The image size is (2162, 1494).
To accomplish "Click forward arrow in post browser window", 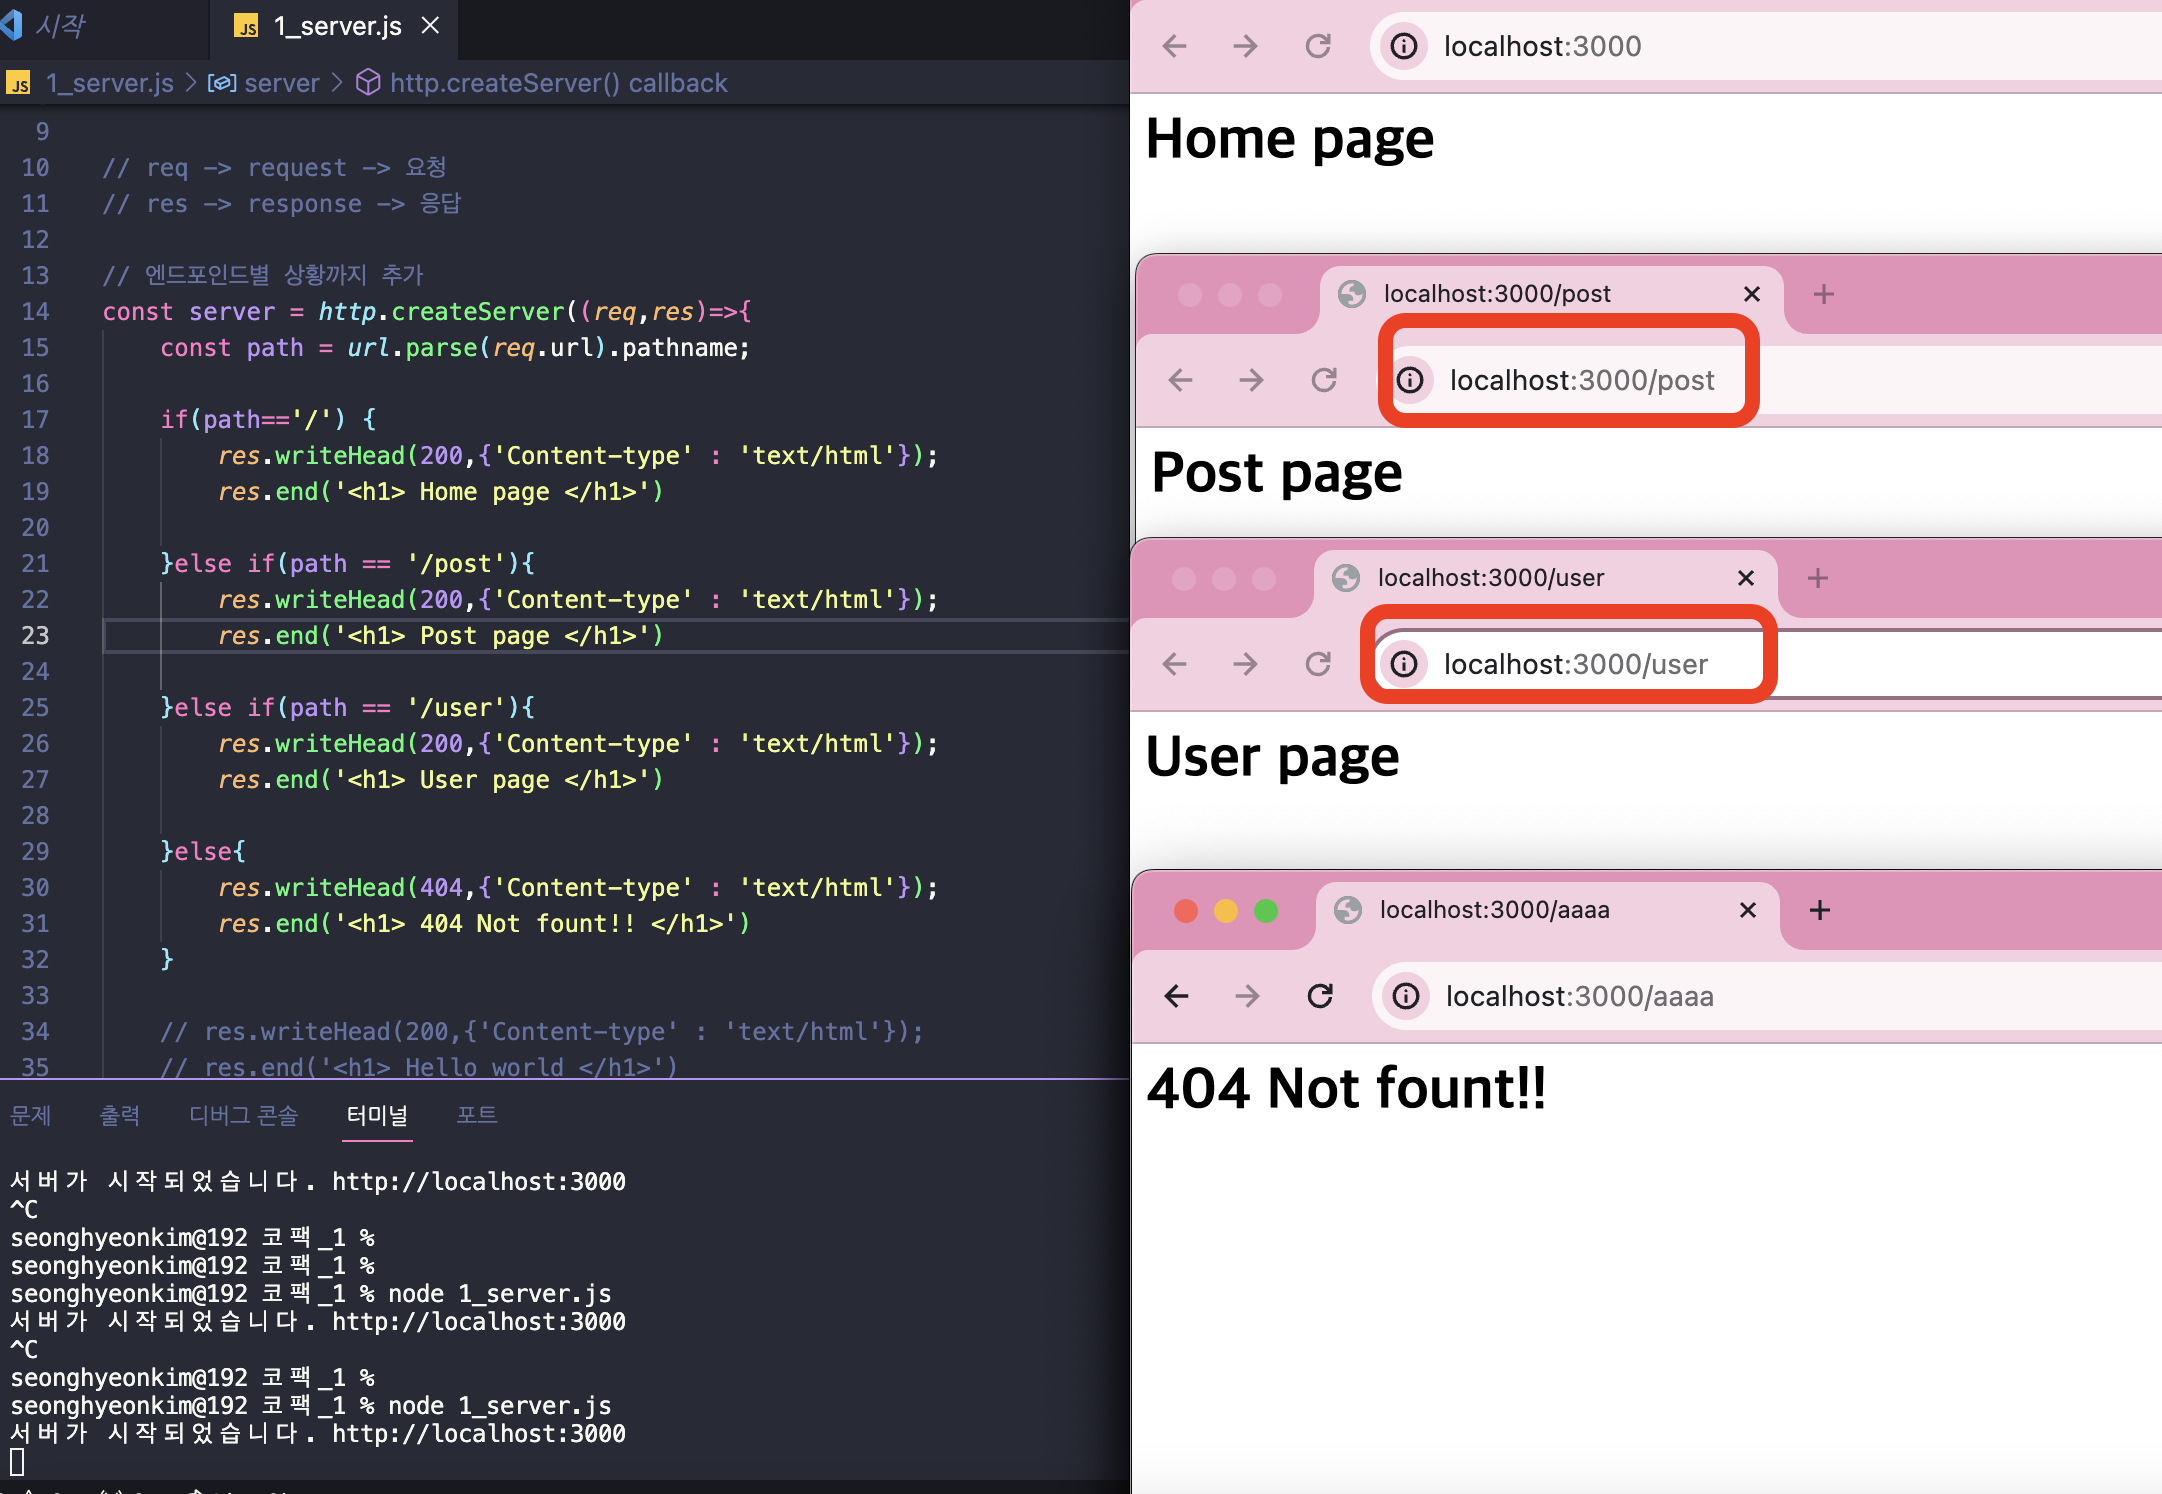I will 1252,380.
